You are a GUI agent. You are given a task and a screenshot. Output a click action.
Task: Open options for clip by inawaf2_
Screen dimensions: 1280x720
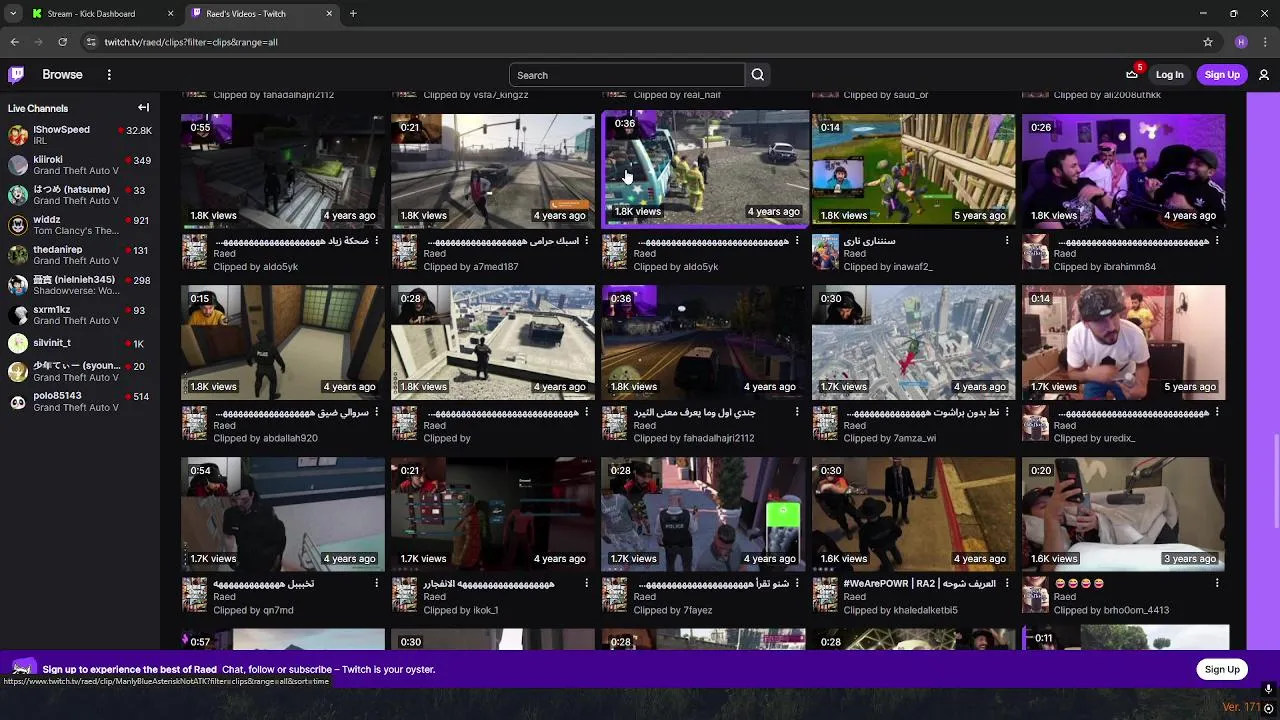coord(1007,241)
